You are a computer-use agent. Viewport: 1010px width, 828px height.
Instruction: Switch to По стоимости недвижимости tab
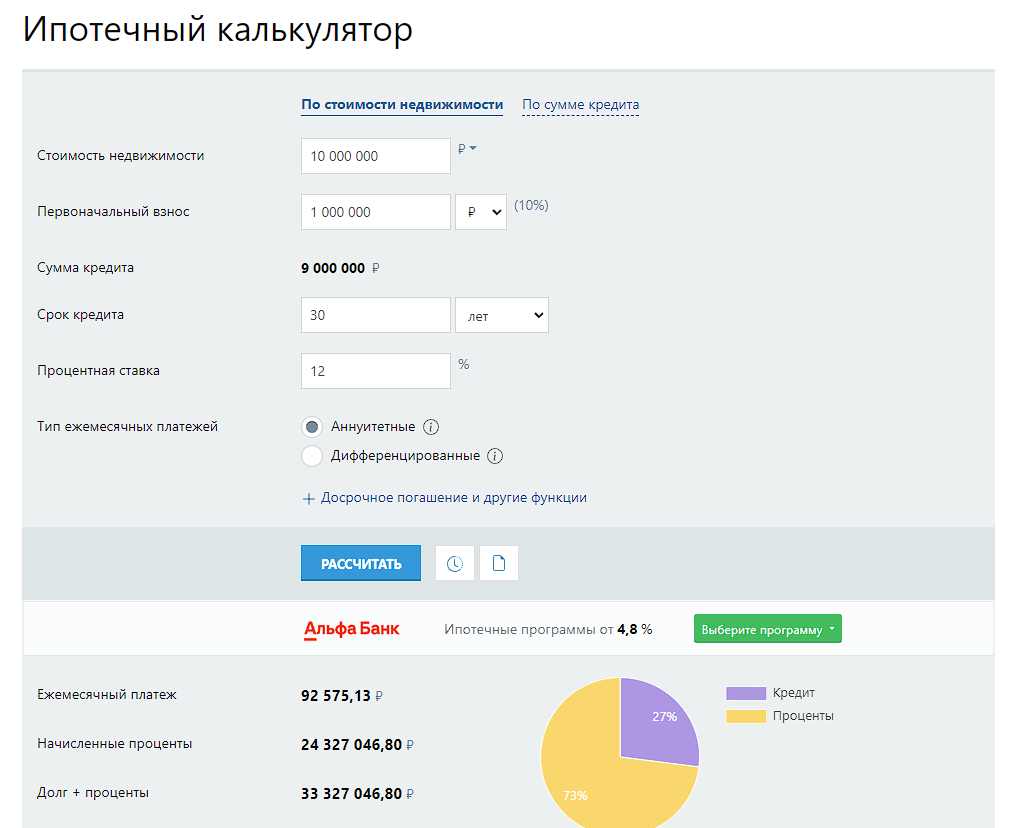(402, 104)
